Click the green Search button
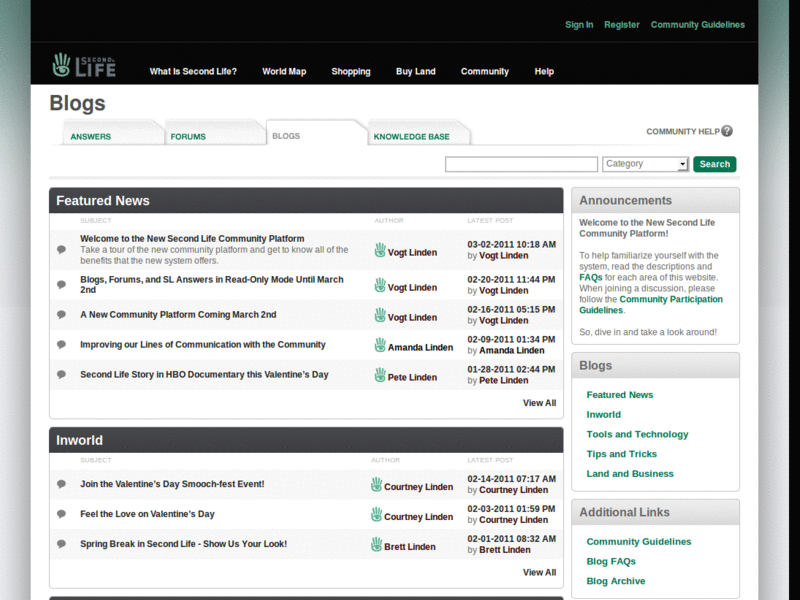 click(715, 164)
